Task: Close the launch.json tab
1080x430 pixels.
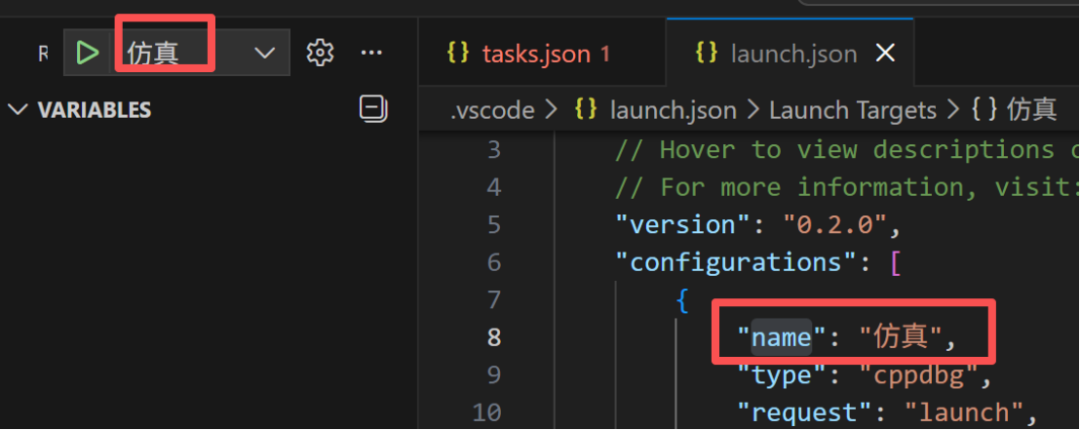Action: pyautogui.click(x=884, y=53)
